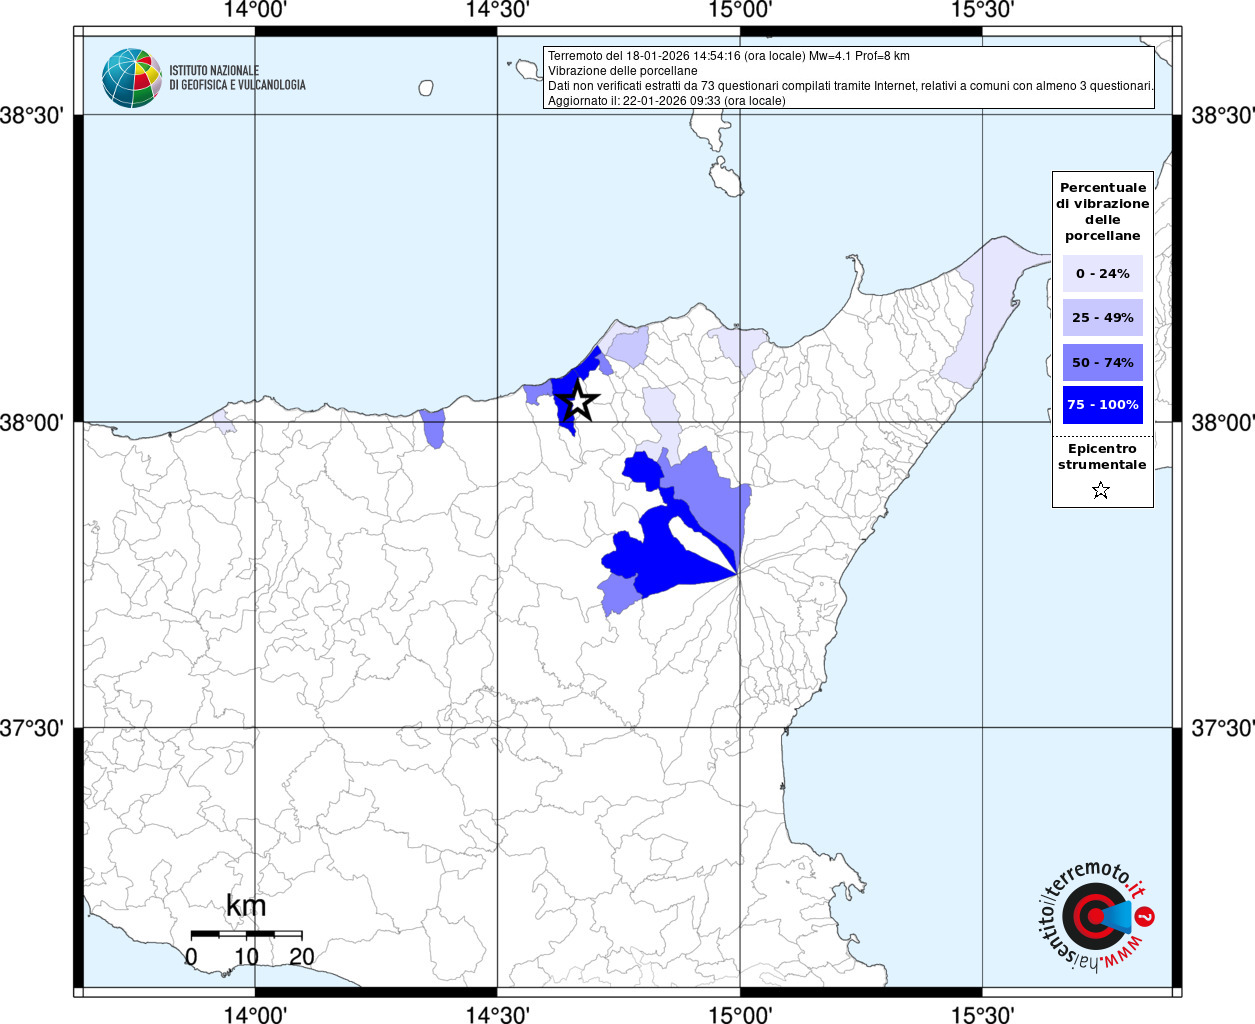
Task: Click the haisentitoilterremoto.it target logo
Action: (1094, 918)
